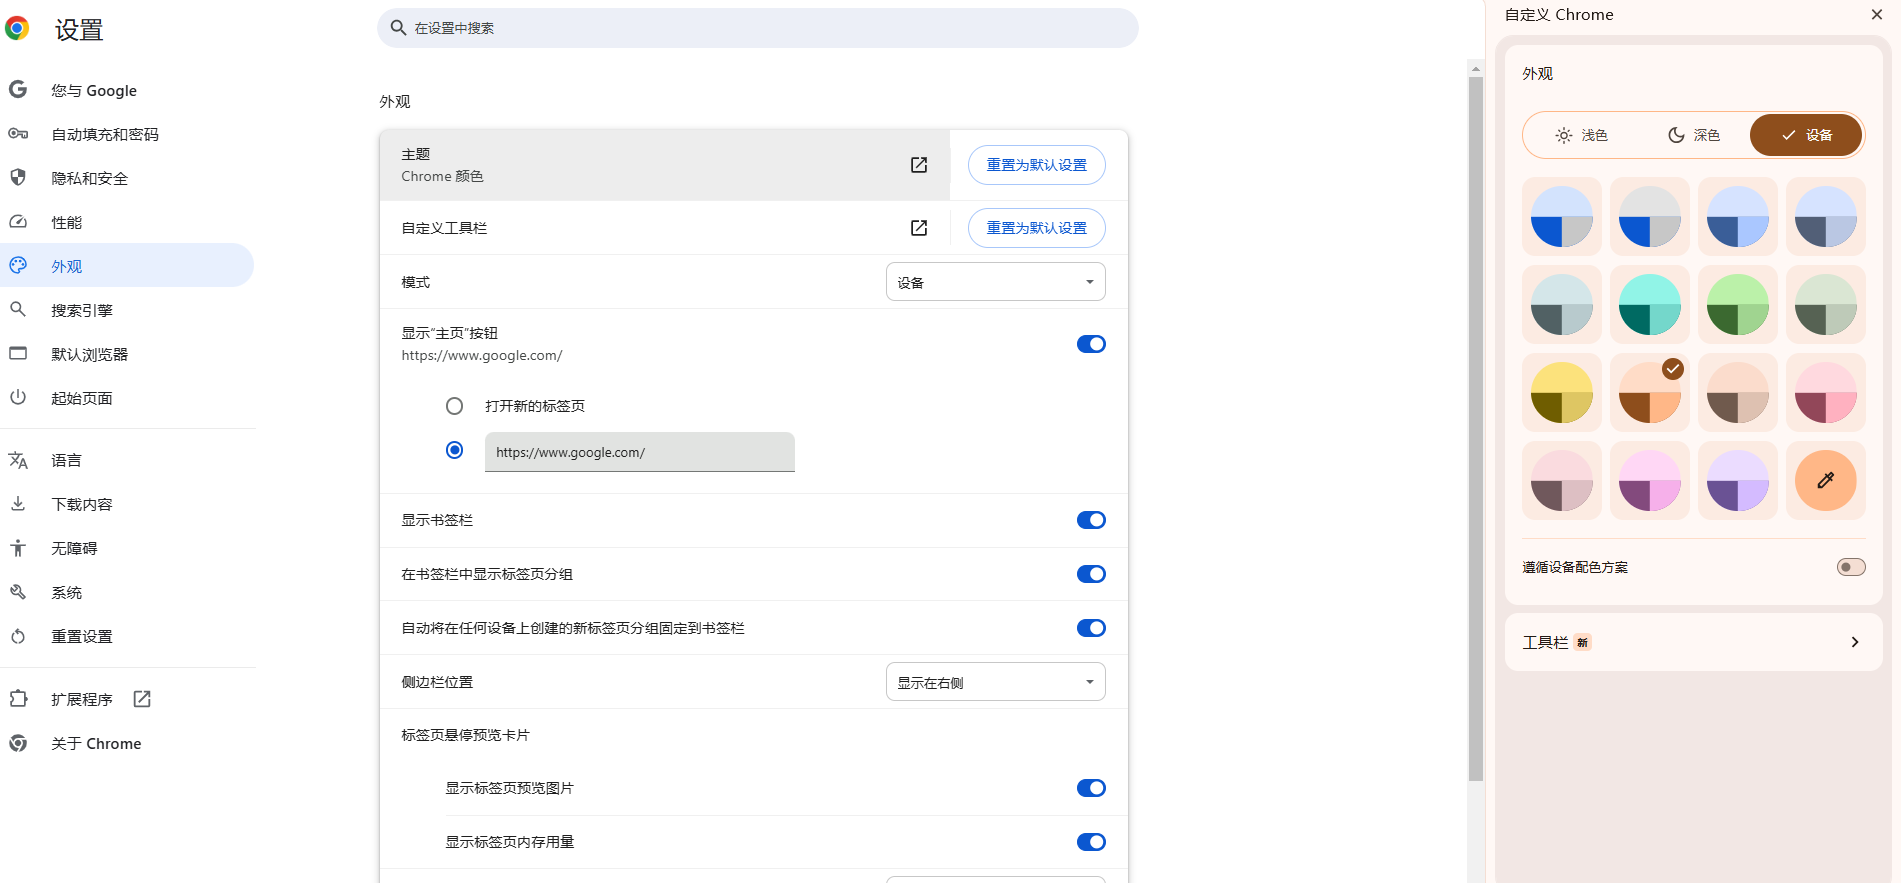Click the wrench icon for 系统
The image size is (1901, 883).
[18, 592]
